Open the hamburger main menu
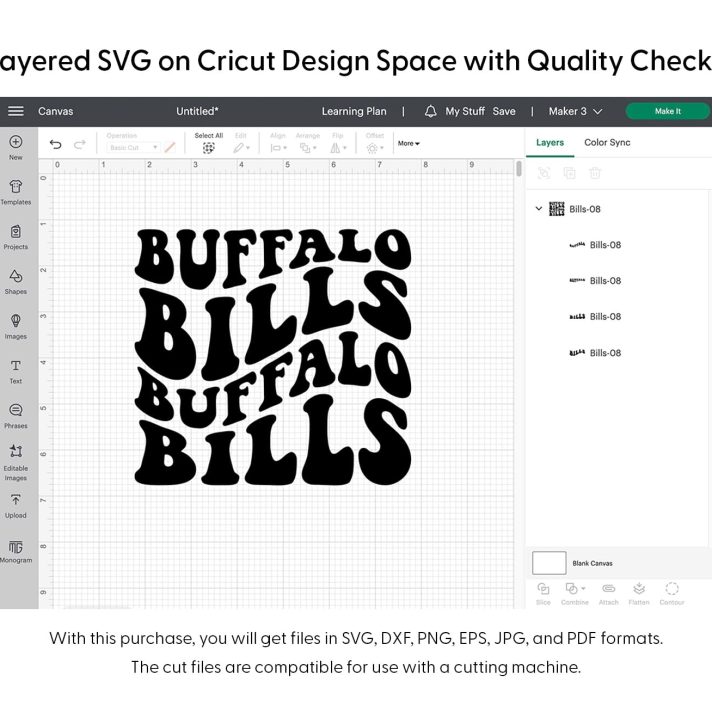 tap(15, 111)
